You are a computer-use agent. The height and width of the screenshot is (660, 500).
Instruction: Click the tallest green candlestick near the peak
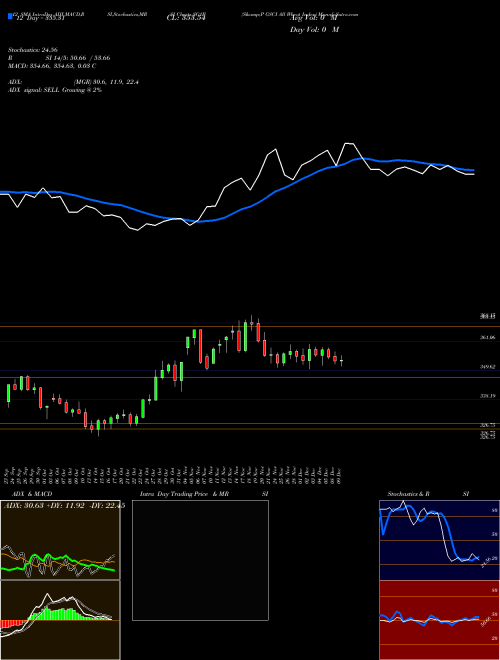coord(245,337)
